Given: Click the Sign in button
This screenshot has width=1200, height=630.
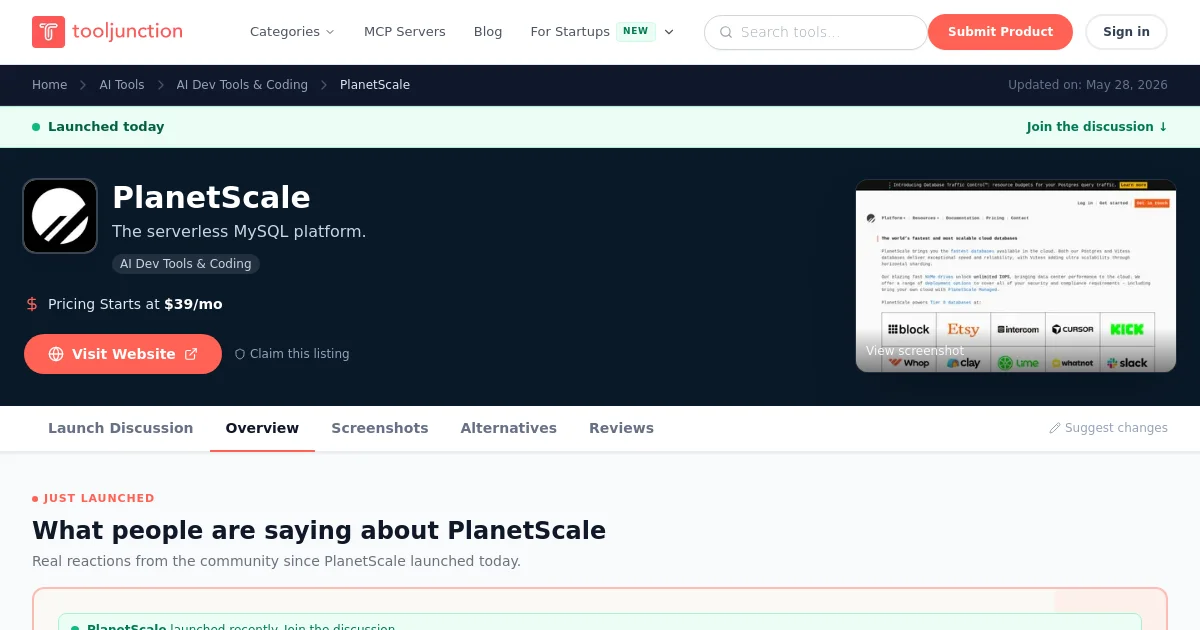Looking at the screenshot, I should click(x=1126, y=32).
